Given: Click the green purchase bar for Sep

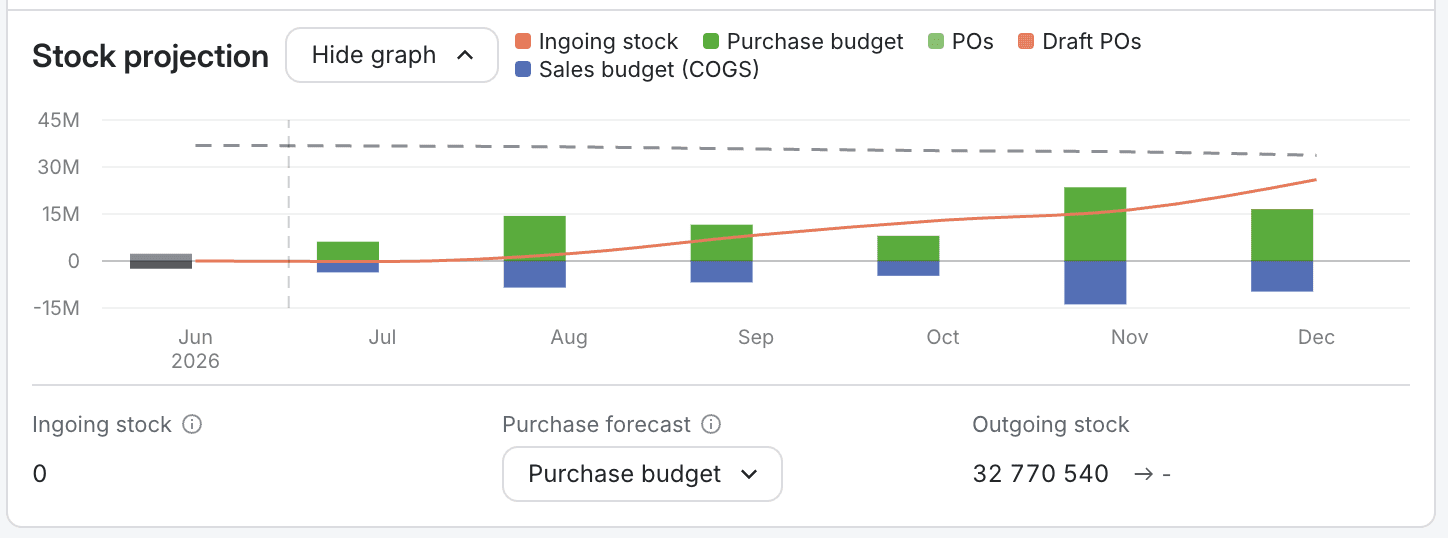Looking at the screenshot, I should [x=722, y=243].
